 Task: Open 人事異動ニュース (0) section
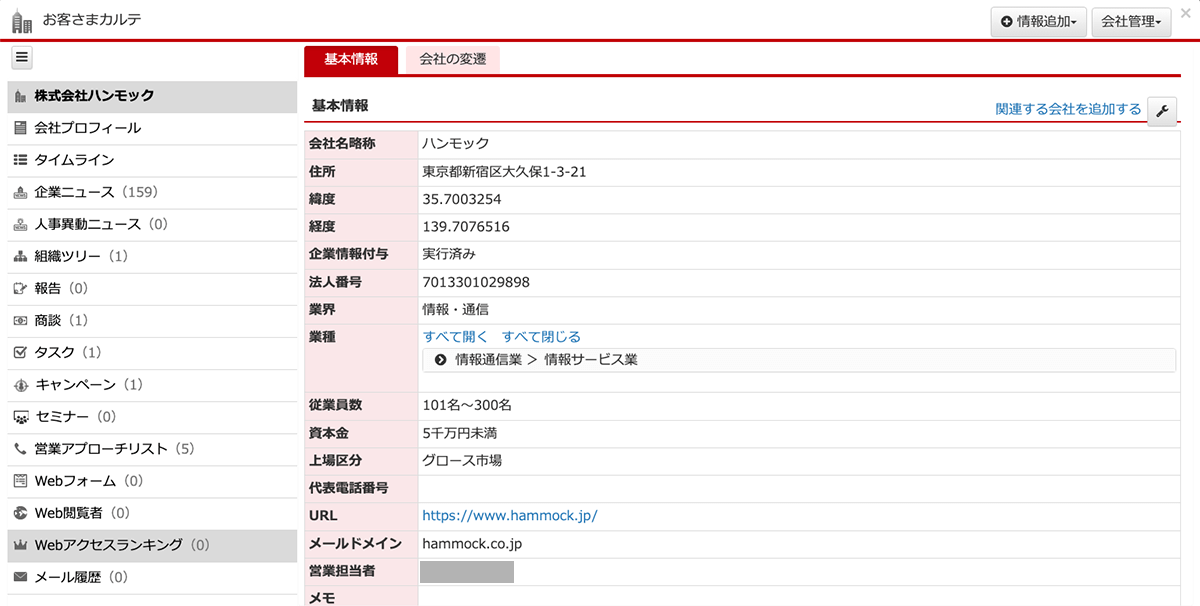(x=152, y=224)
